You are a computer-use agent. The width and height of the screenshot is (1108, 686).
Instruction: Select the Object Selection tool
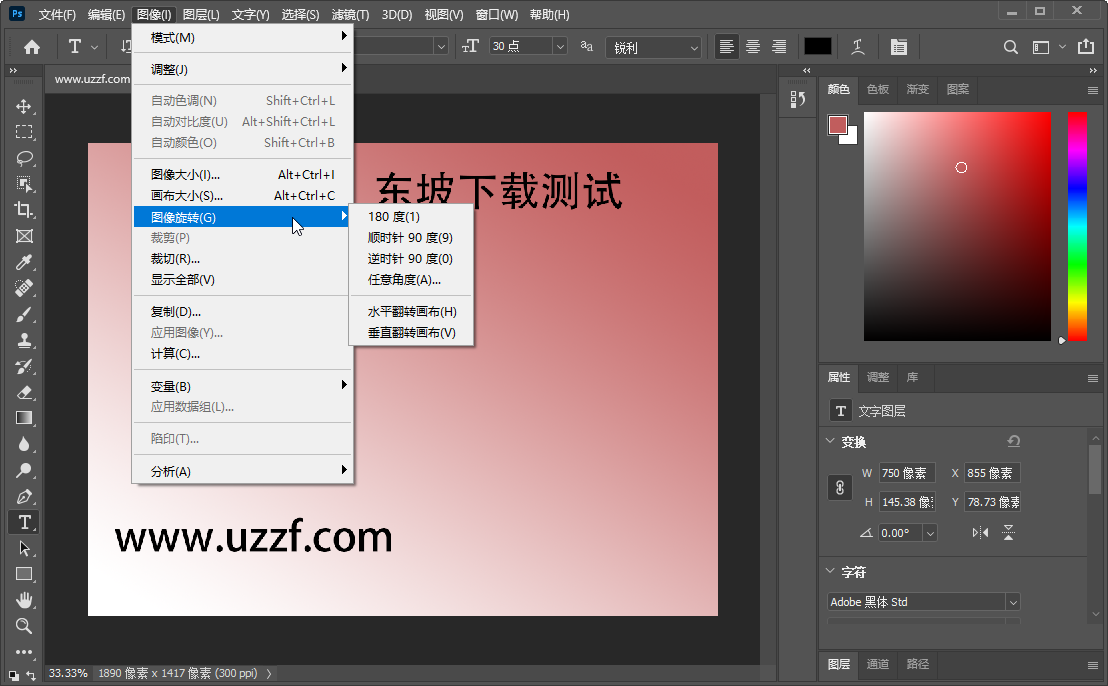click(24, 184)
